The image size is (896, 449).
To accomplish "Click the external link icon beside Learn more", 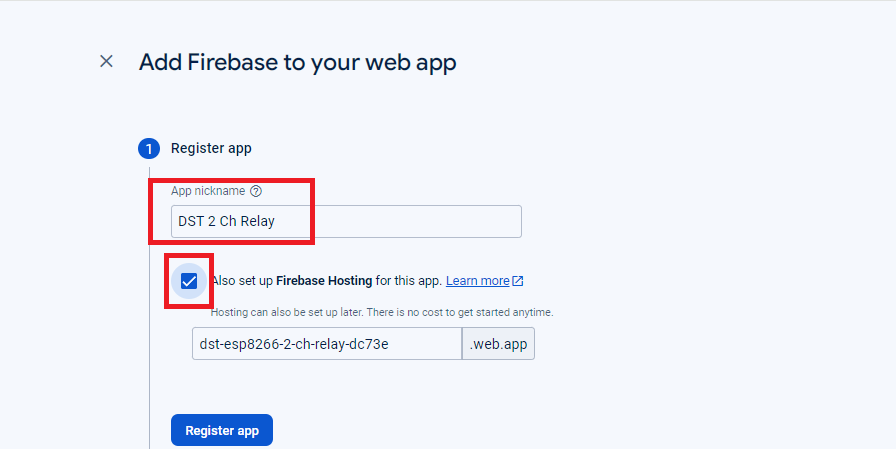I will coord(518,281).
